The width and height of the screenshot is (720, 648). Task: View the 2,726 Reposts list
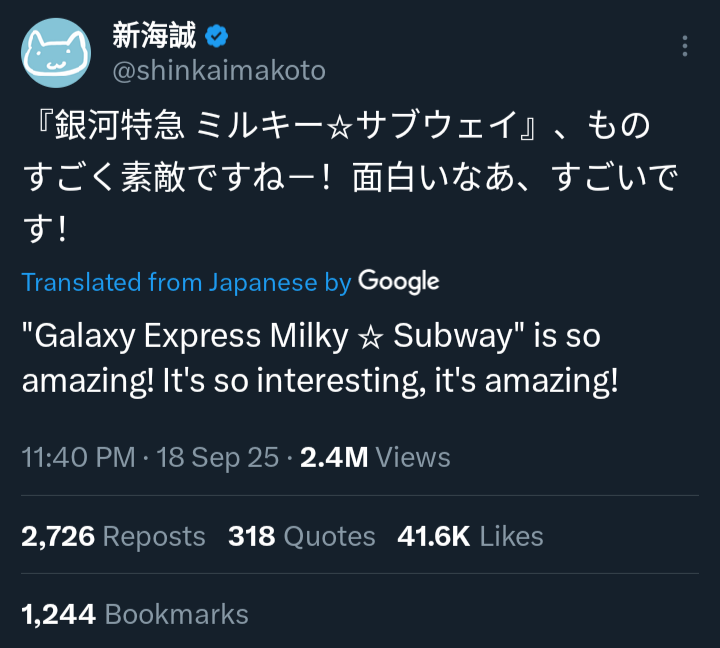pyautogui.click(x=113, y=536)
